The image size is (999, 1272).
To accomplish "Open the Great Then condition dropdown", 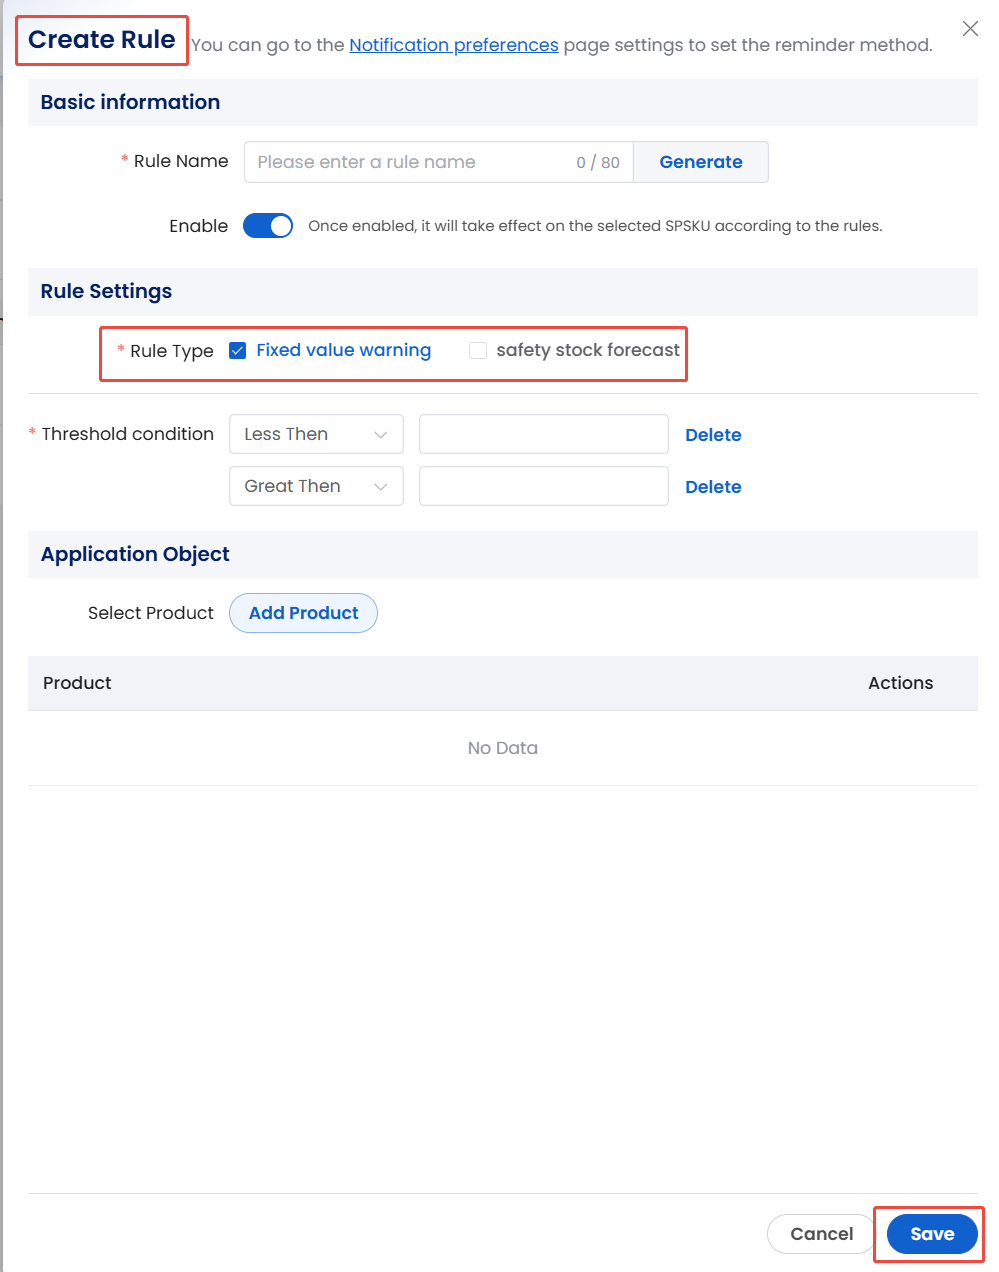I will pyautogui.click(x=316, y=486).
